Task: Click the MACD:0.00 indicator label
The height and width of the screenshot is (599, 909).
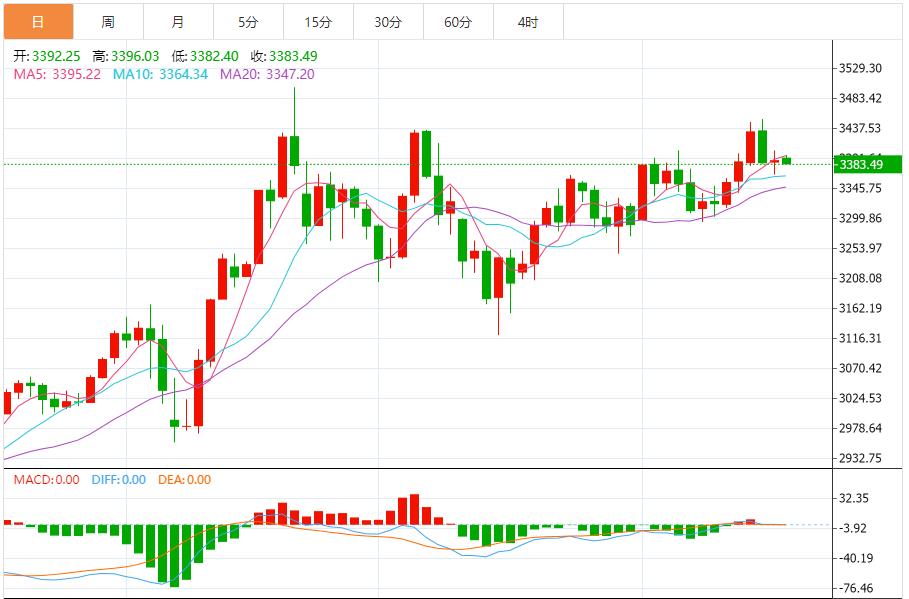Action: tap(46, 480)
